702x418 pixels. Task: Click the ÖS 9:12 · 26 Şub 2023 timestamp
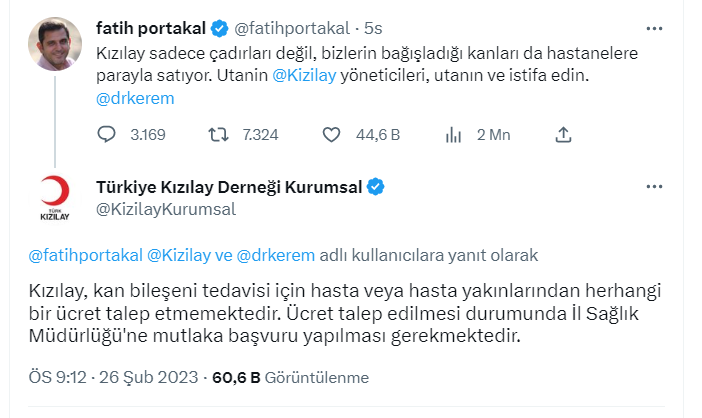tap(112, 378)
